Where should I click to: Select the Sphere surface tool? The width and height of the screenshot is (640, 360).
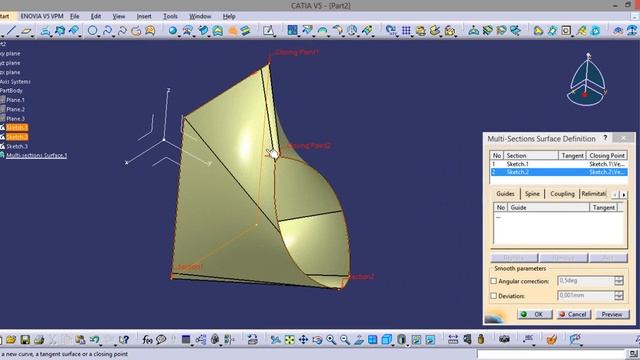[173, 31]
